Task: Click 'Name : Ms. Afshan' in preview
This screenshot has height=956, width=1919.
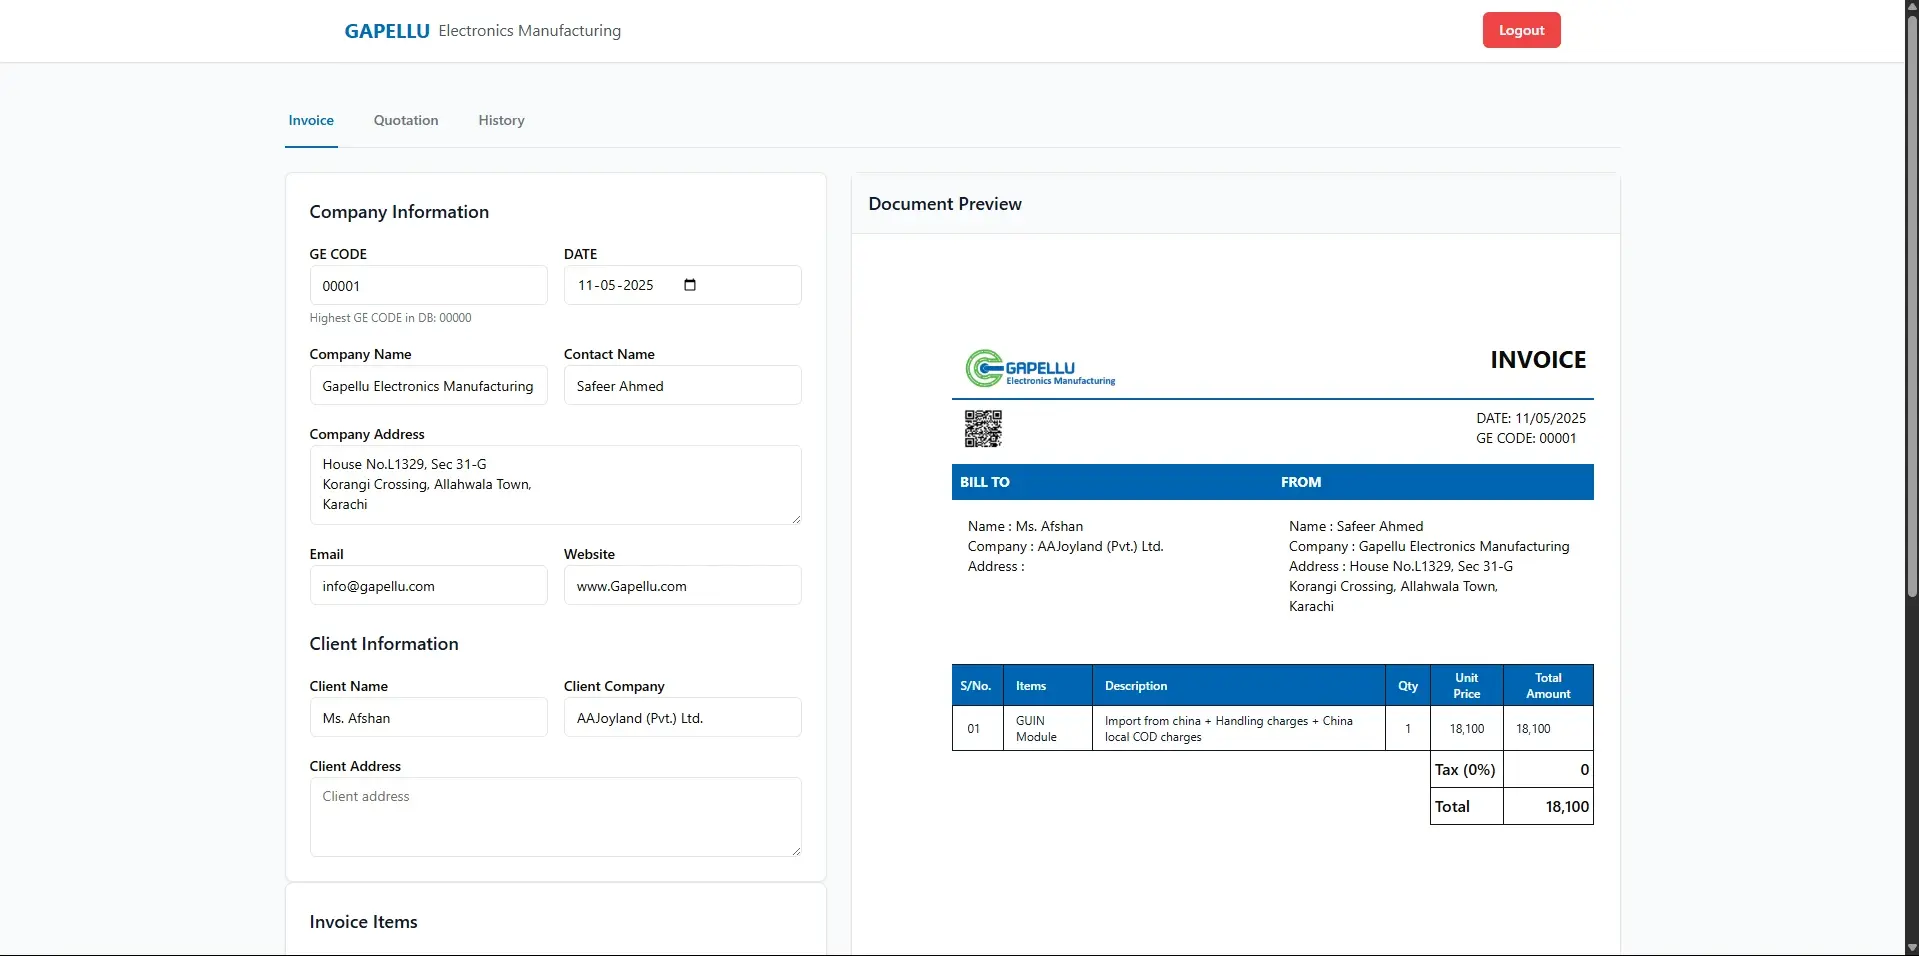Action: coord(1025,526)
